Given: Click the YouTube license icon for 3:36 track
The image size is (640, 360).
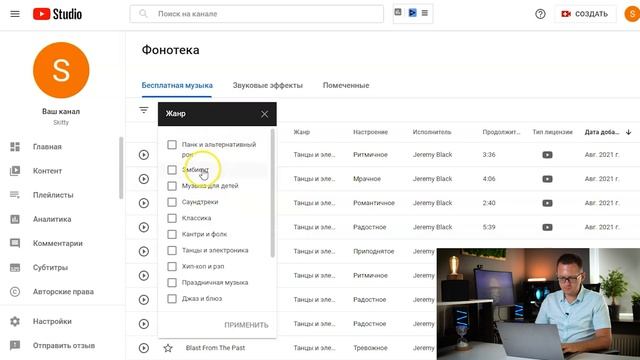Looking at the screenshot, I should 547,155.
